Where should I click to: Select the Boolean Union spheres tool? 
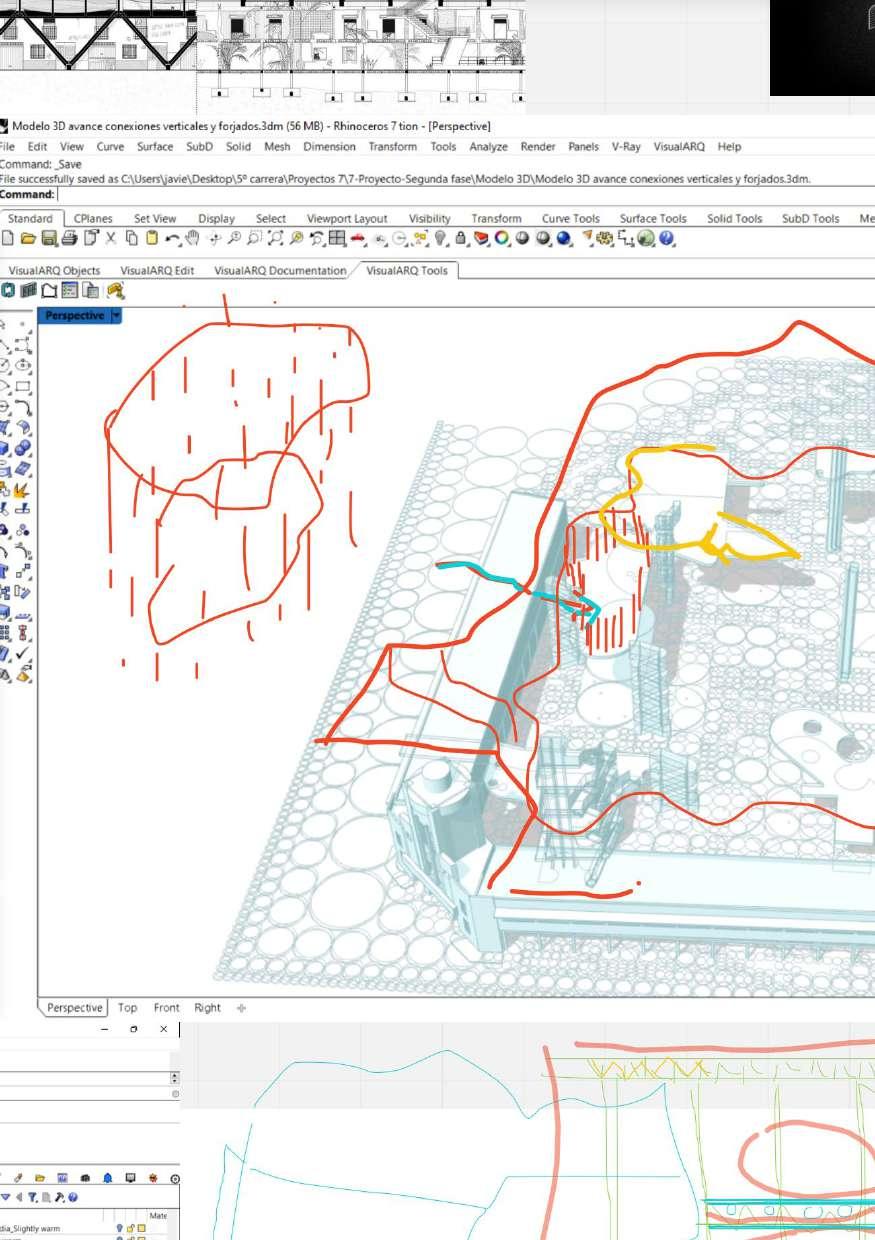tap(23, 448)
